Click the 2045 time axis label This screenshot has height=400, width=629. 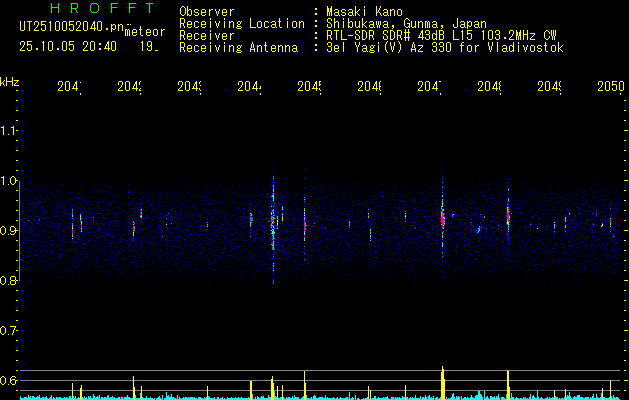[310, 86]
